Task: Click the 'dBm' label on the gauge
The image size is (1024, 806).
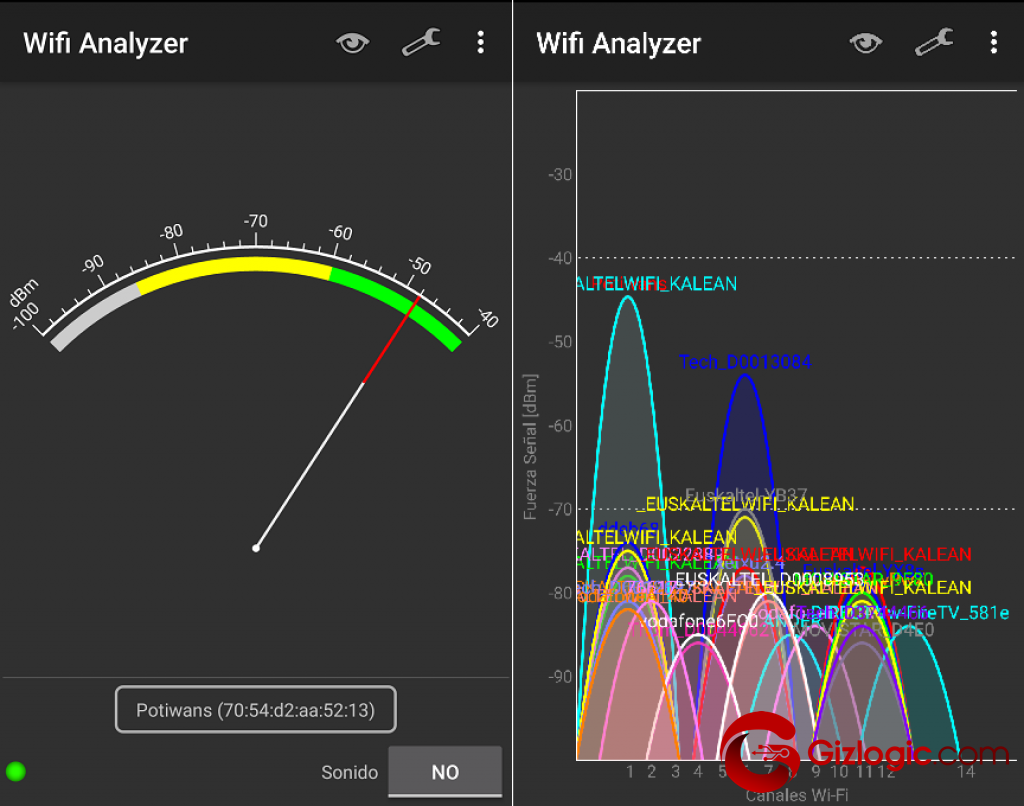Action: pyautogui.click(x=24, y=293)
